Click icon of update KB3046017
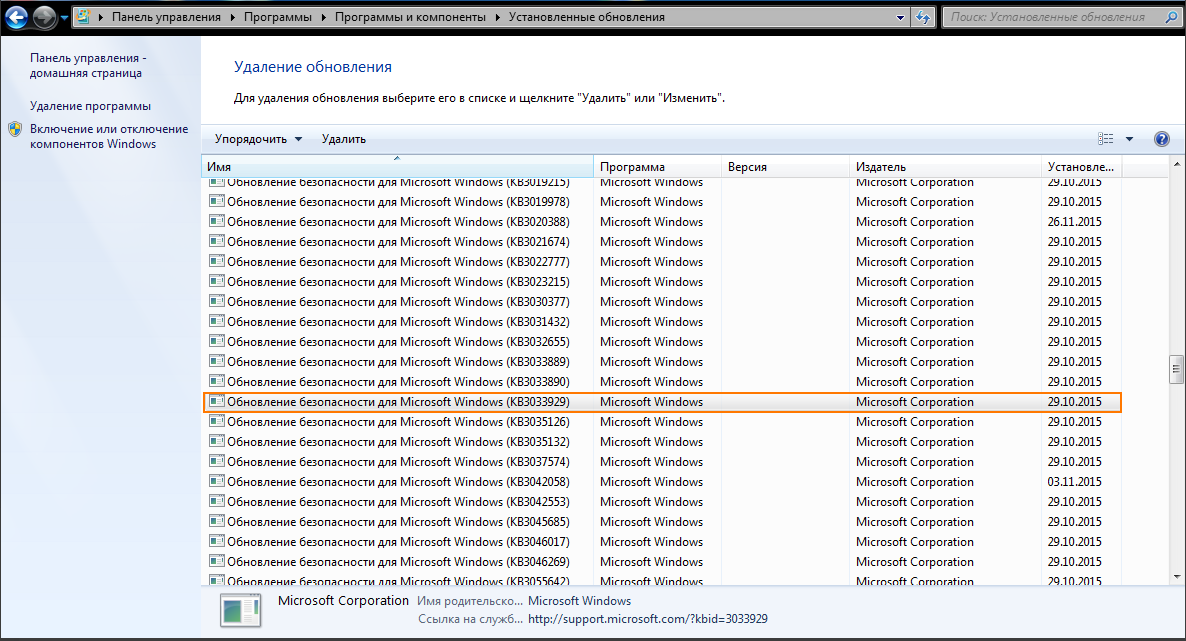 (x=216, y=541)
